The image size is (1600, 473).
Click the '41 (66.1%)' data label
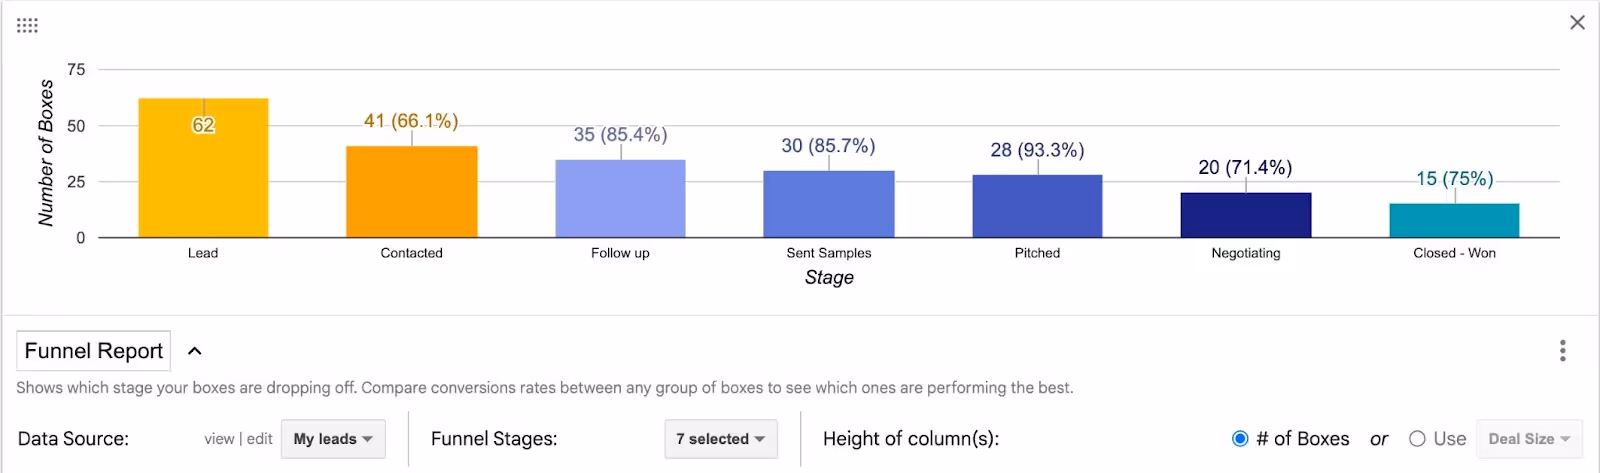click(x=411, y=121)
